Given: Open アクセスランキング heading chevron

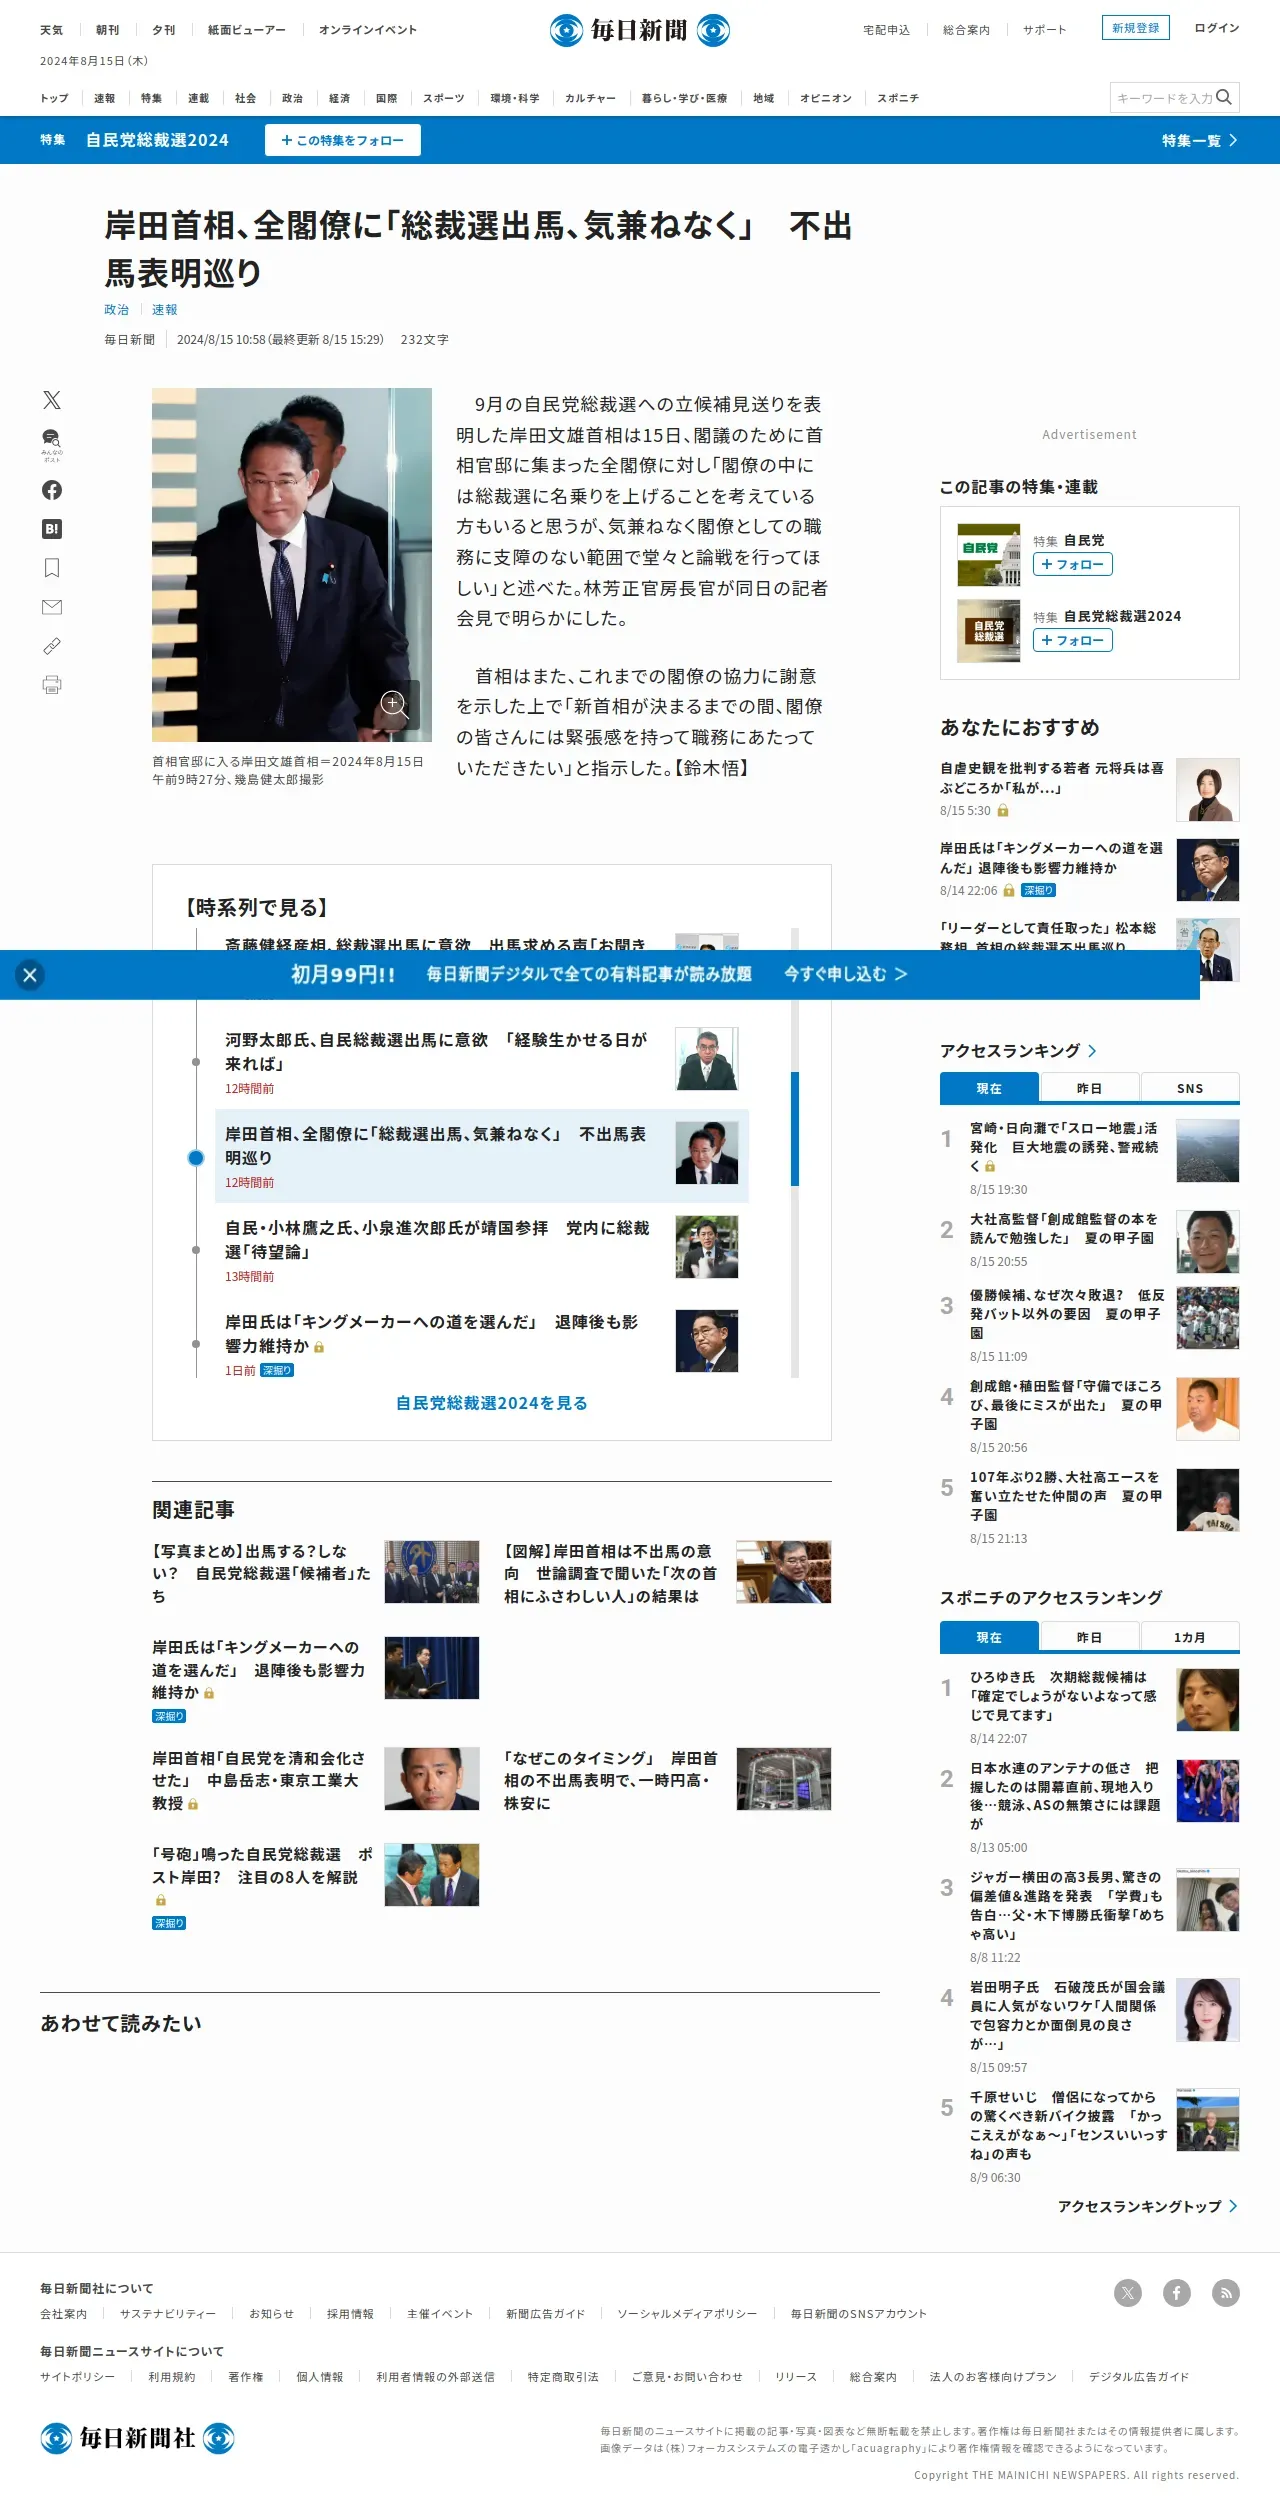Looking at the screenshot, I should [1092, 1051].
